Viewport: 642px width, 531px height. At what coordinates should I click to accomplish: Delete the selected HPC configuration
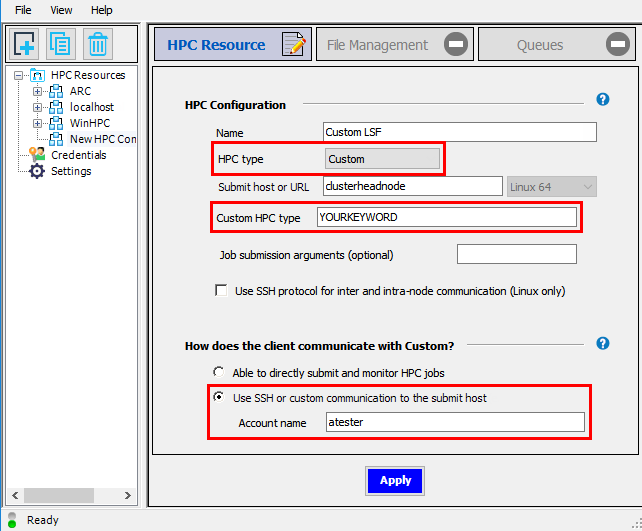[x=97, y=43]
